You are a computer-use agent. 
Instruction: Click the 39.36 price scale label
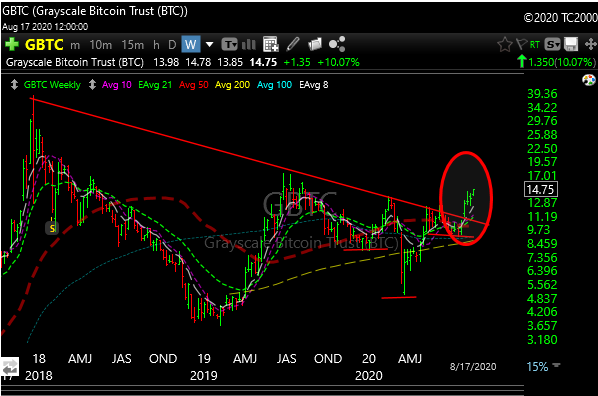(x=542, y=93)
